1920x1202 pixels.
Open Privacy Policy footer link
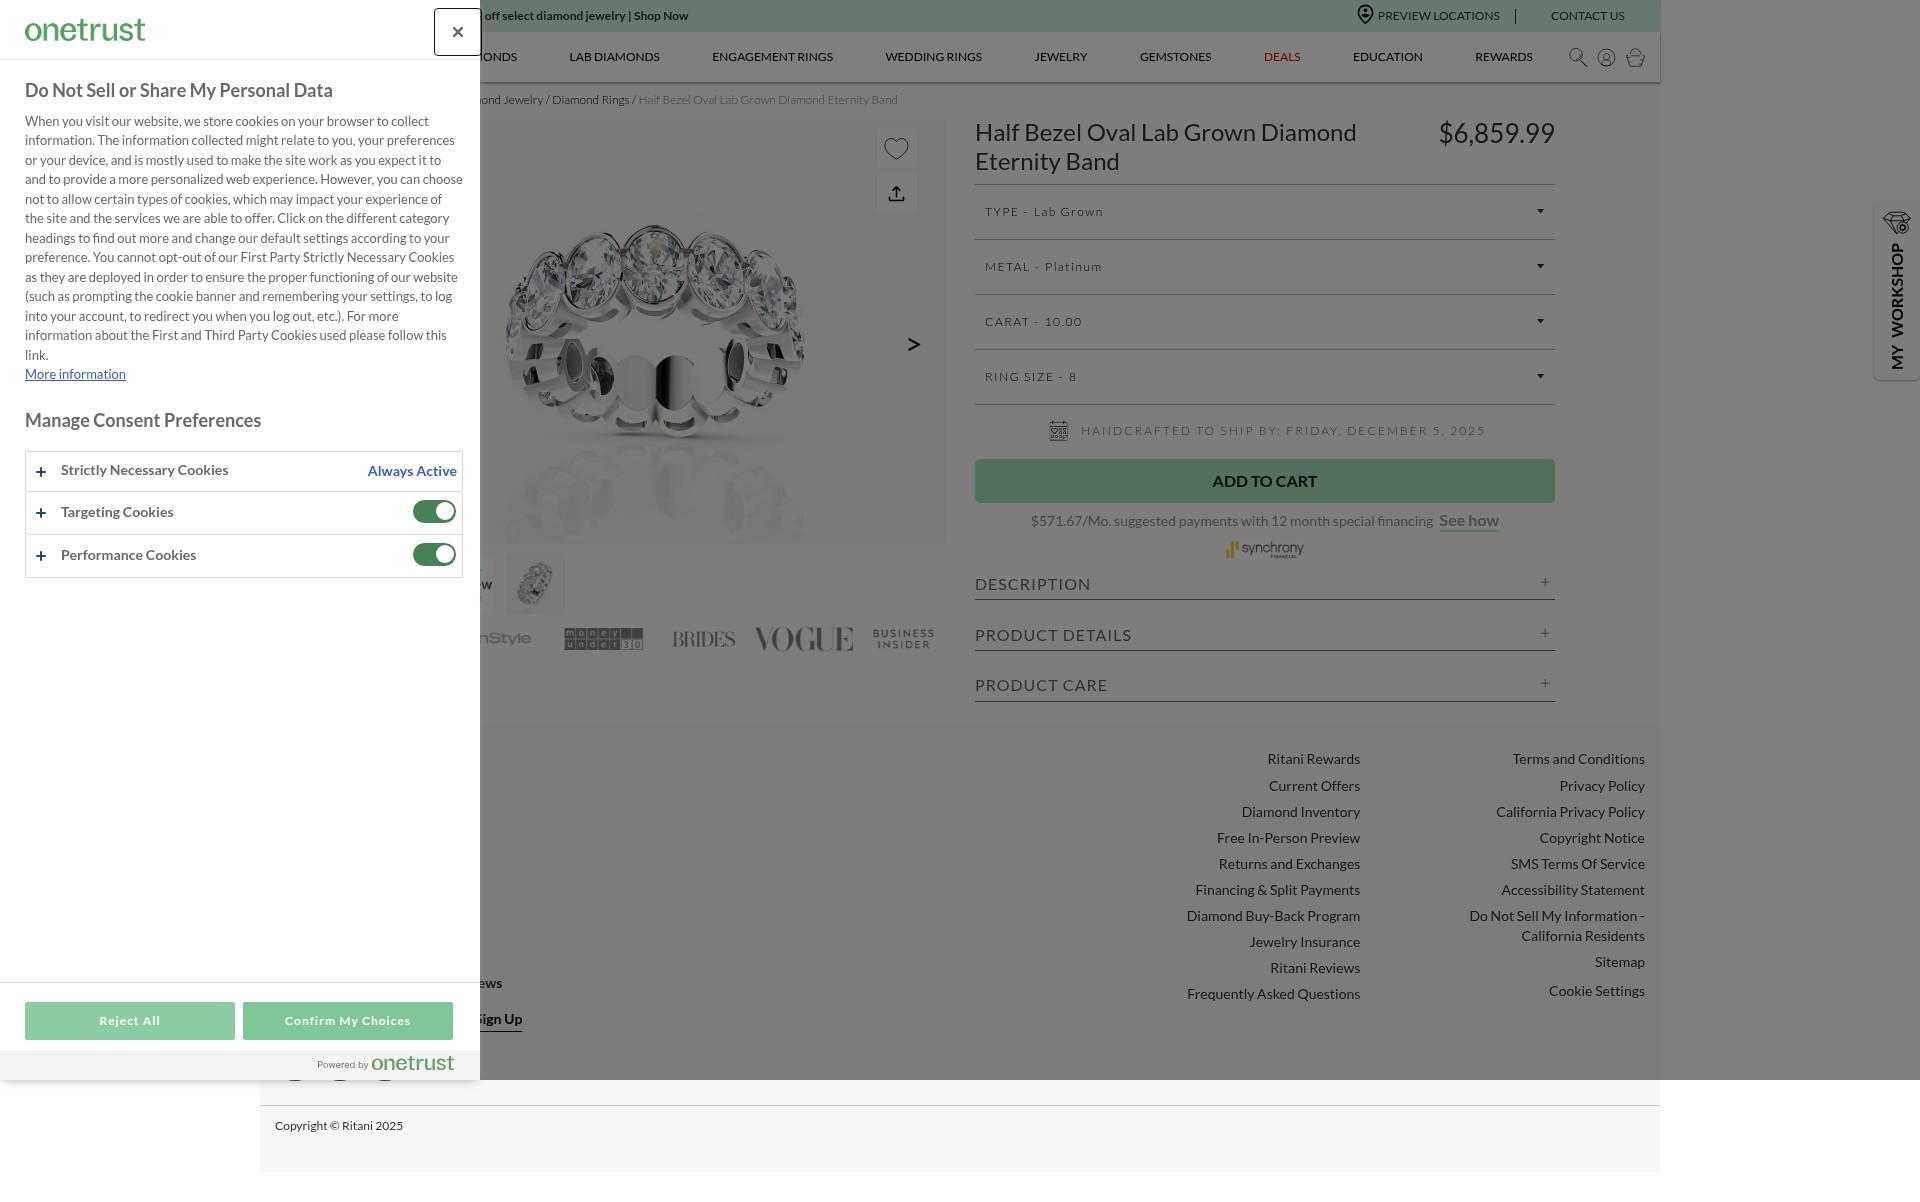(1602, 787)
